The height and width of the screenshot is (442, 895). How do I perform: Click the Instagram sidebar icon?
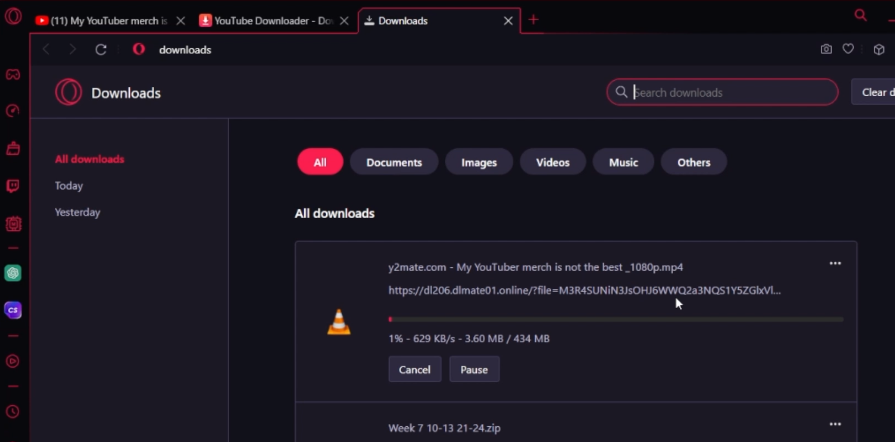[x=14, y=224]
